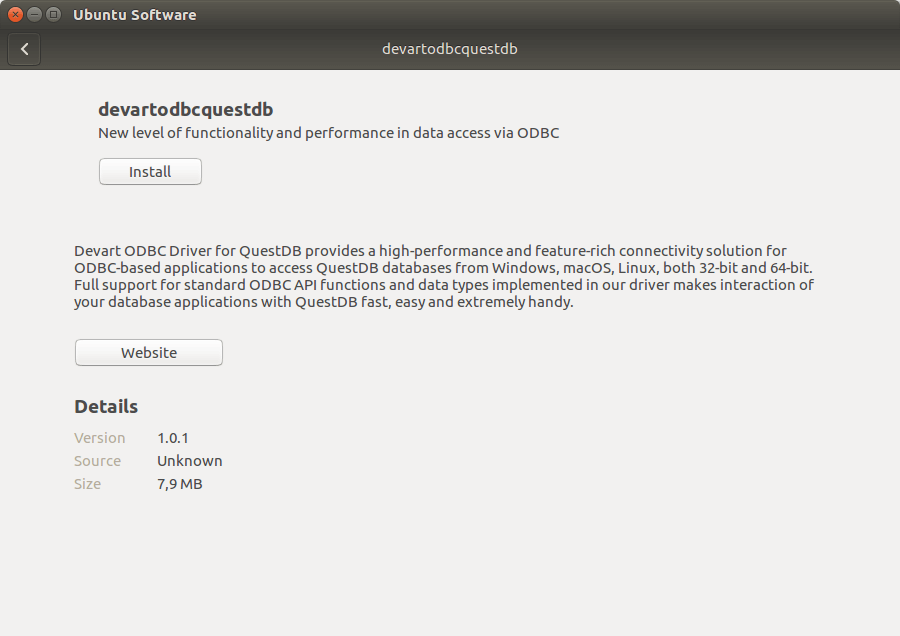Click the devartodbcquestdb title bar text

tap(449, 48)
